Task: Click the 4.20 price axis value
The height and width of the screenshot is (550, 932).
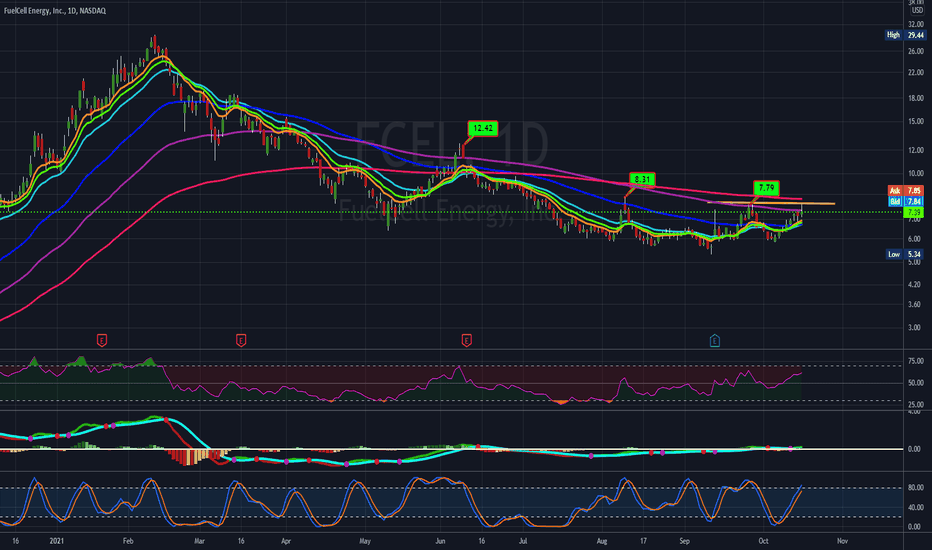Action: [x=915, y=285]
